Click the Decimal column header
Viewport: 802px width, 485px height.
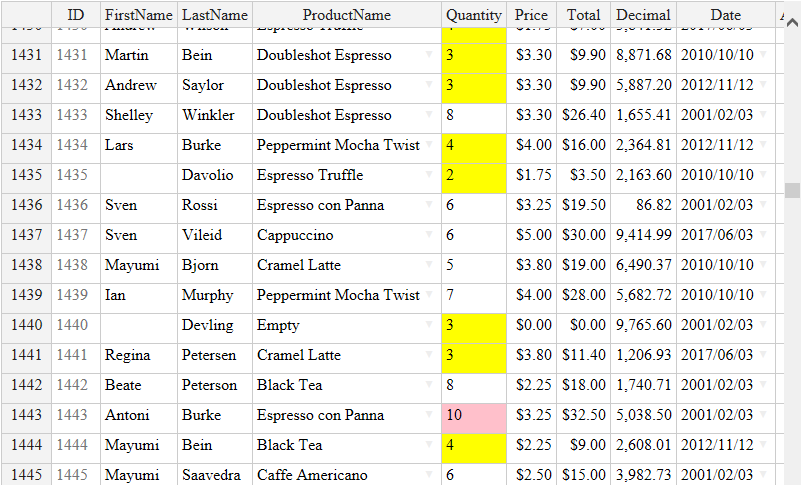(643, 15)
